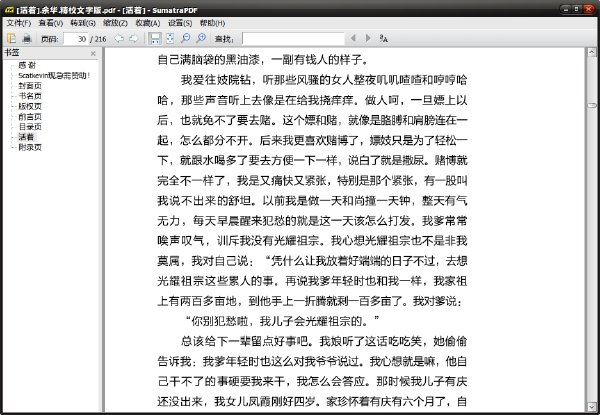600x415 pixels.
Task: Minimize the SumatraPDF window
Action: click(x=566, y=9)
